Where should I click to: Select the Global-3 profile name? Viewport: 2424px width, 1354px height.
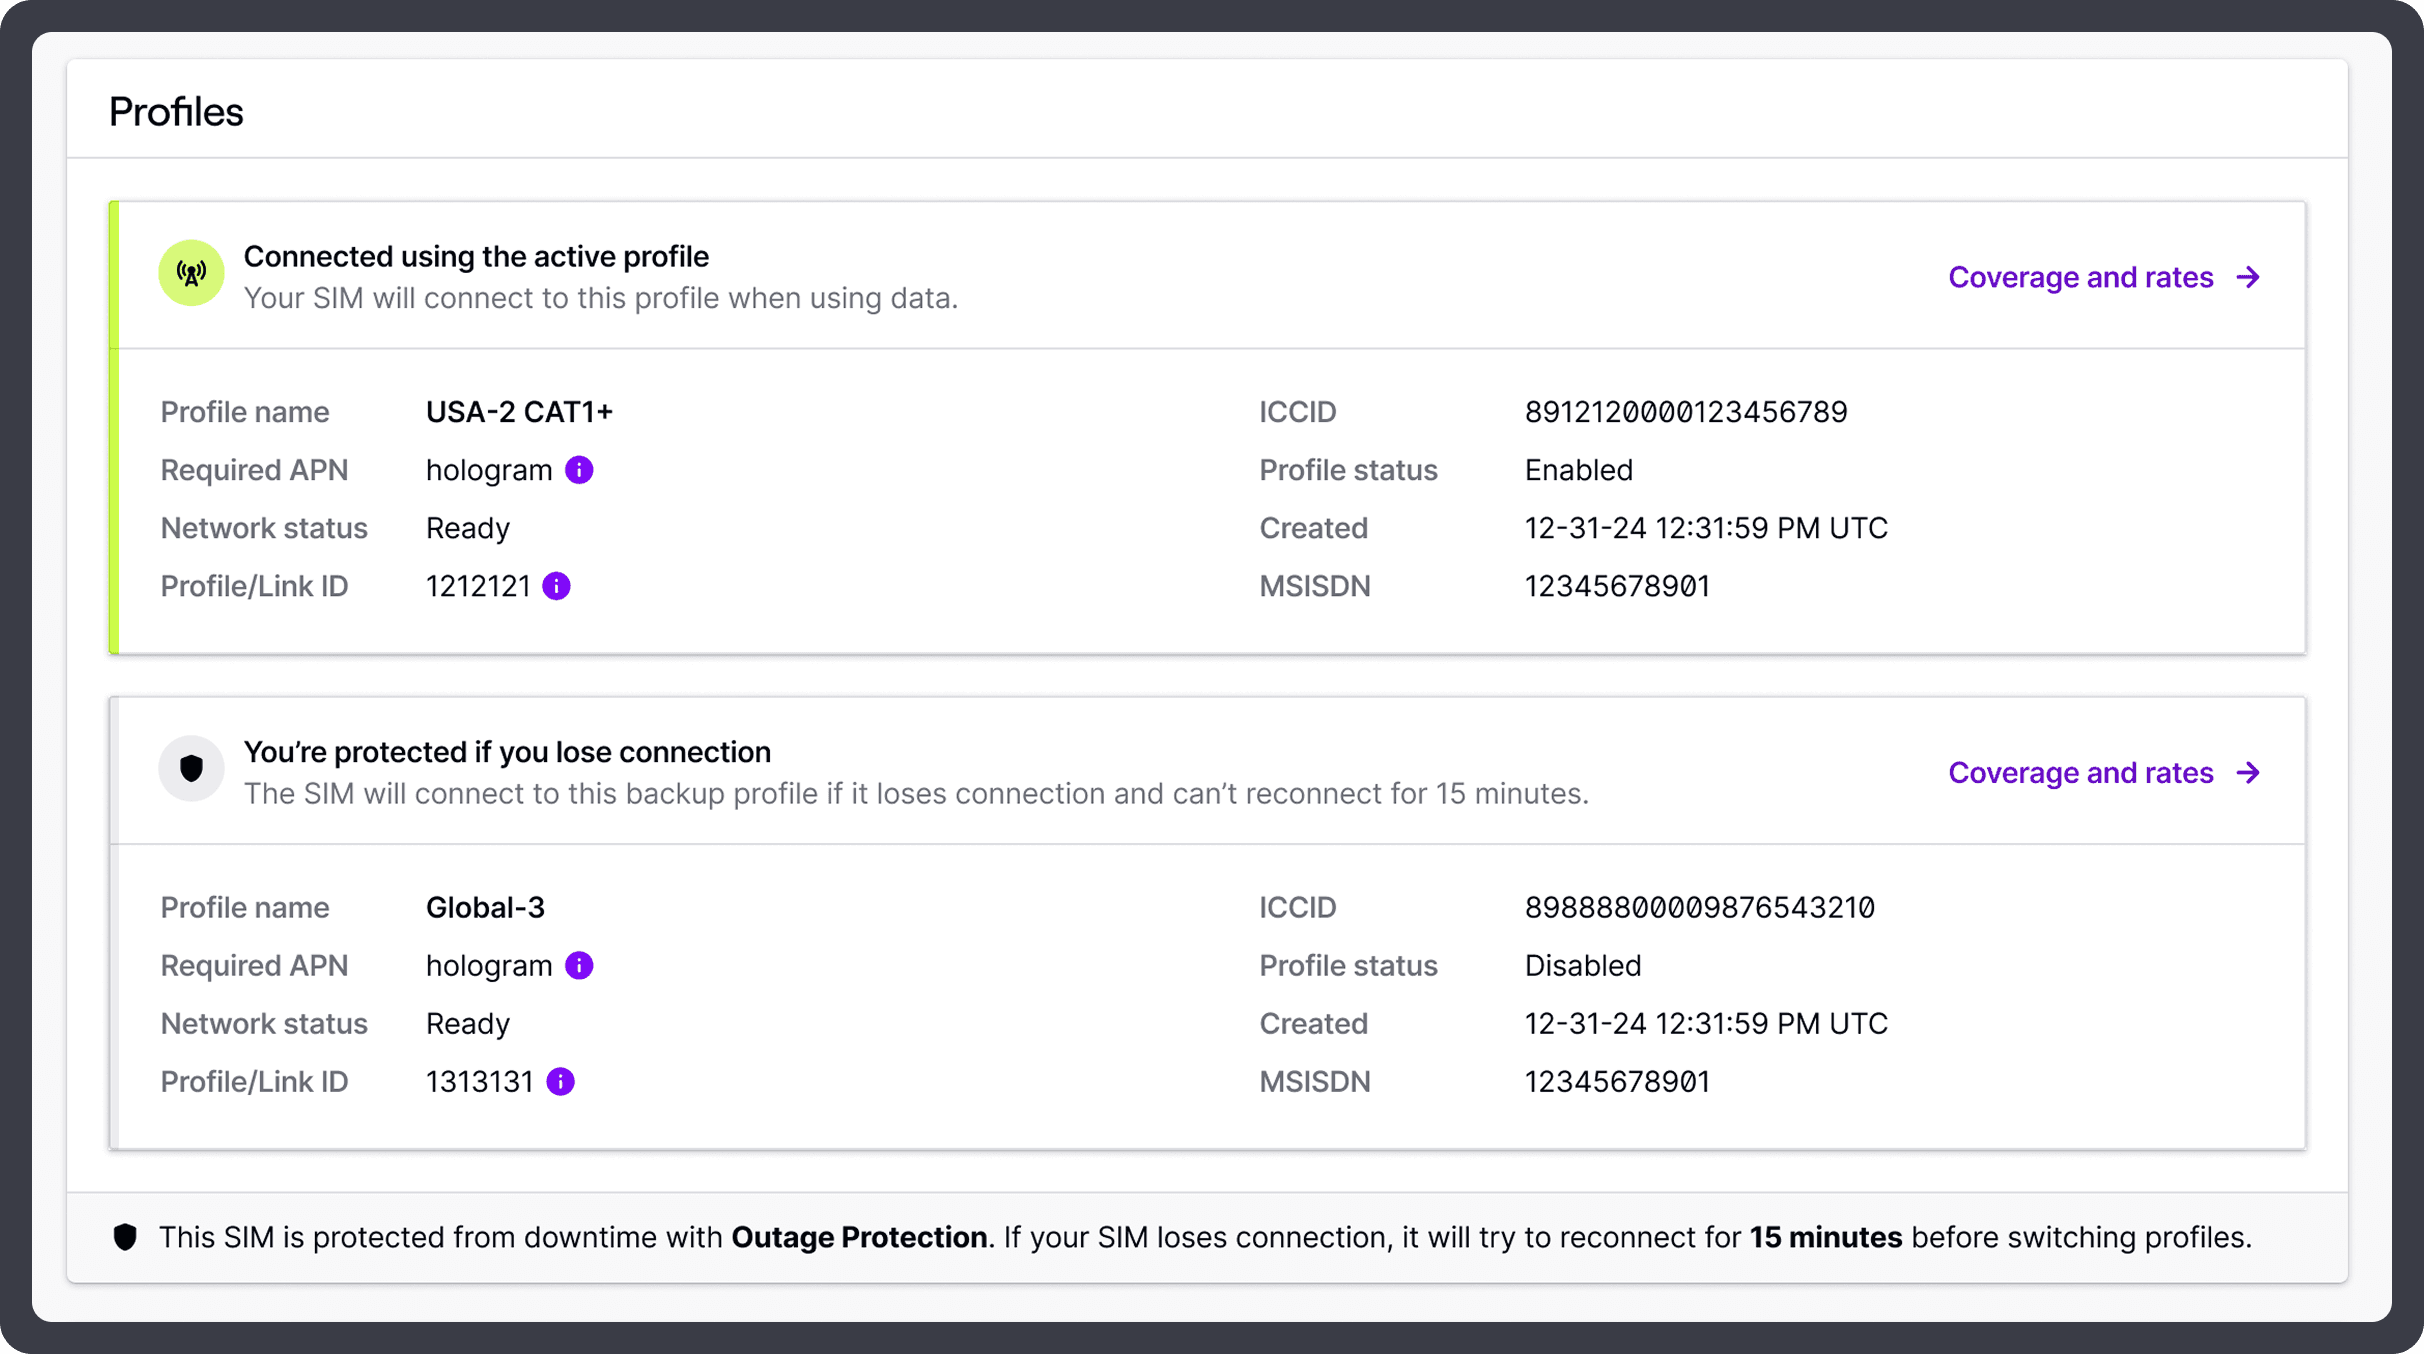[x=485, y=907]
